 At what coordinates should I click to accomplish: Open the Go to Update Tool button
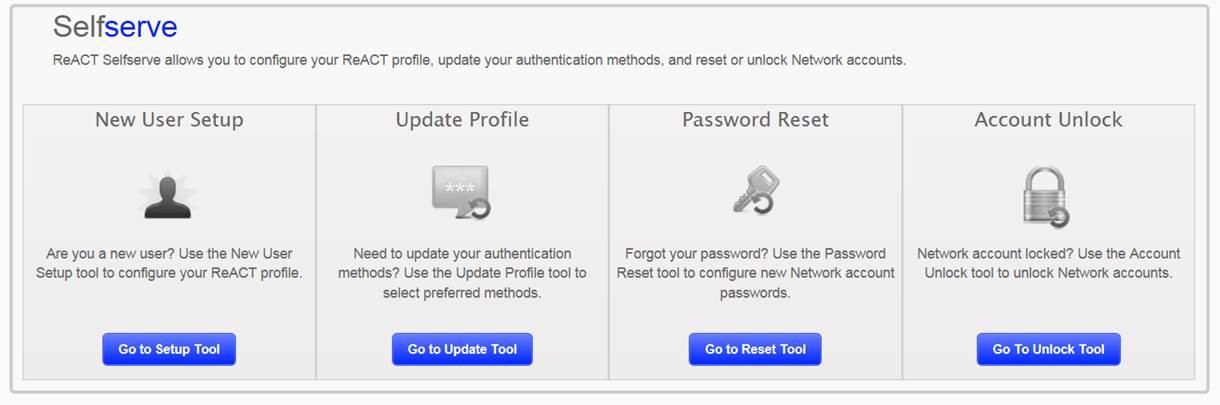coord(462,349)
